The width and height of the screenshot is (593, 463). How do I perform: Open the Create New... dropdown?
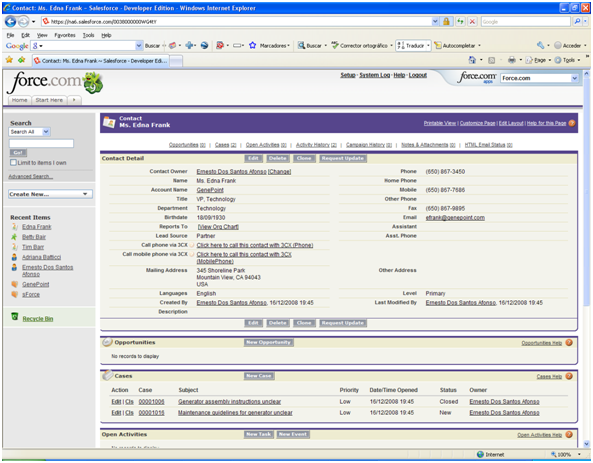(x=50, y=194)
